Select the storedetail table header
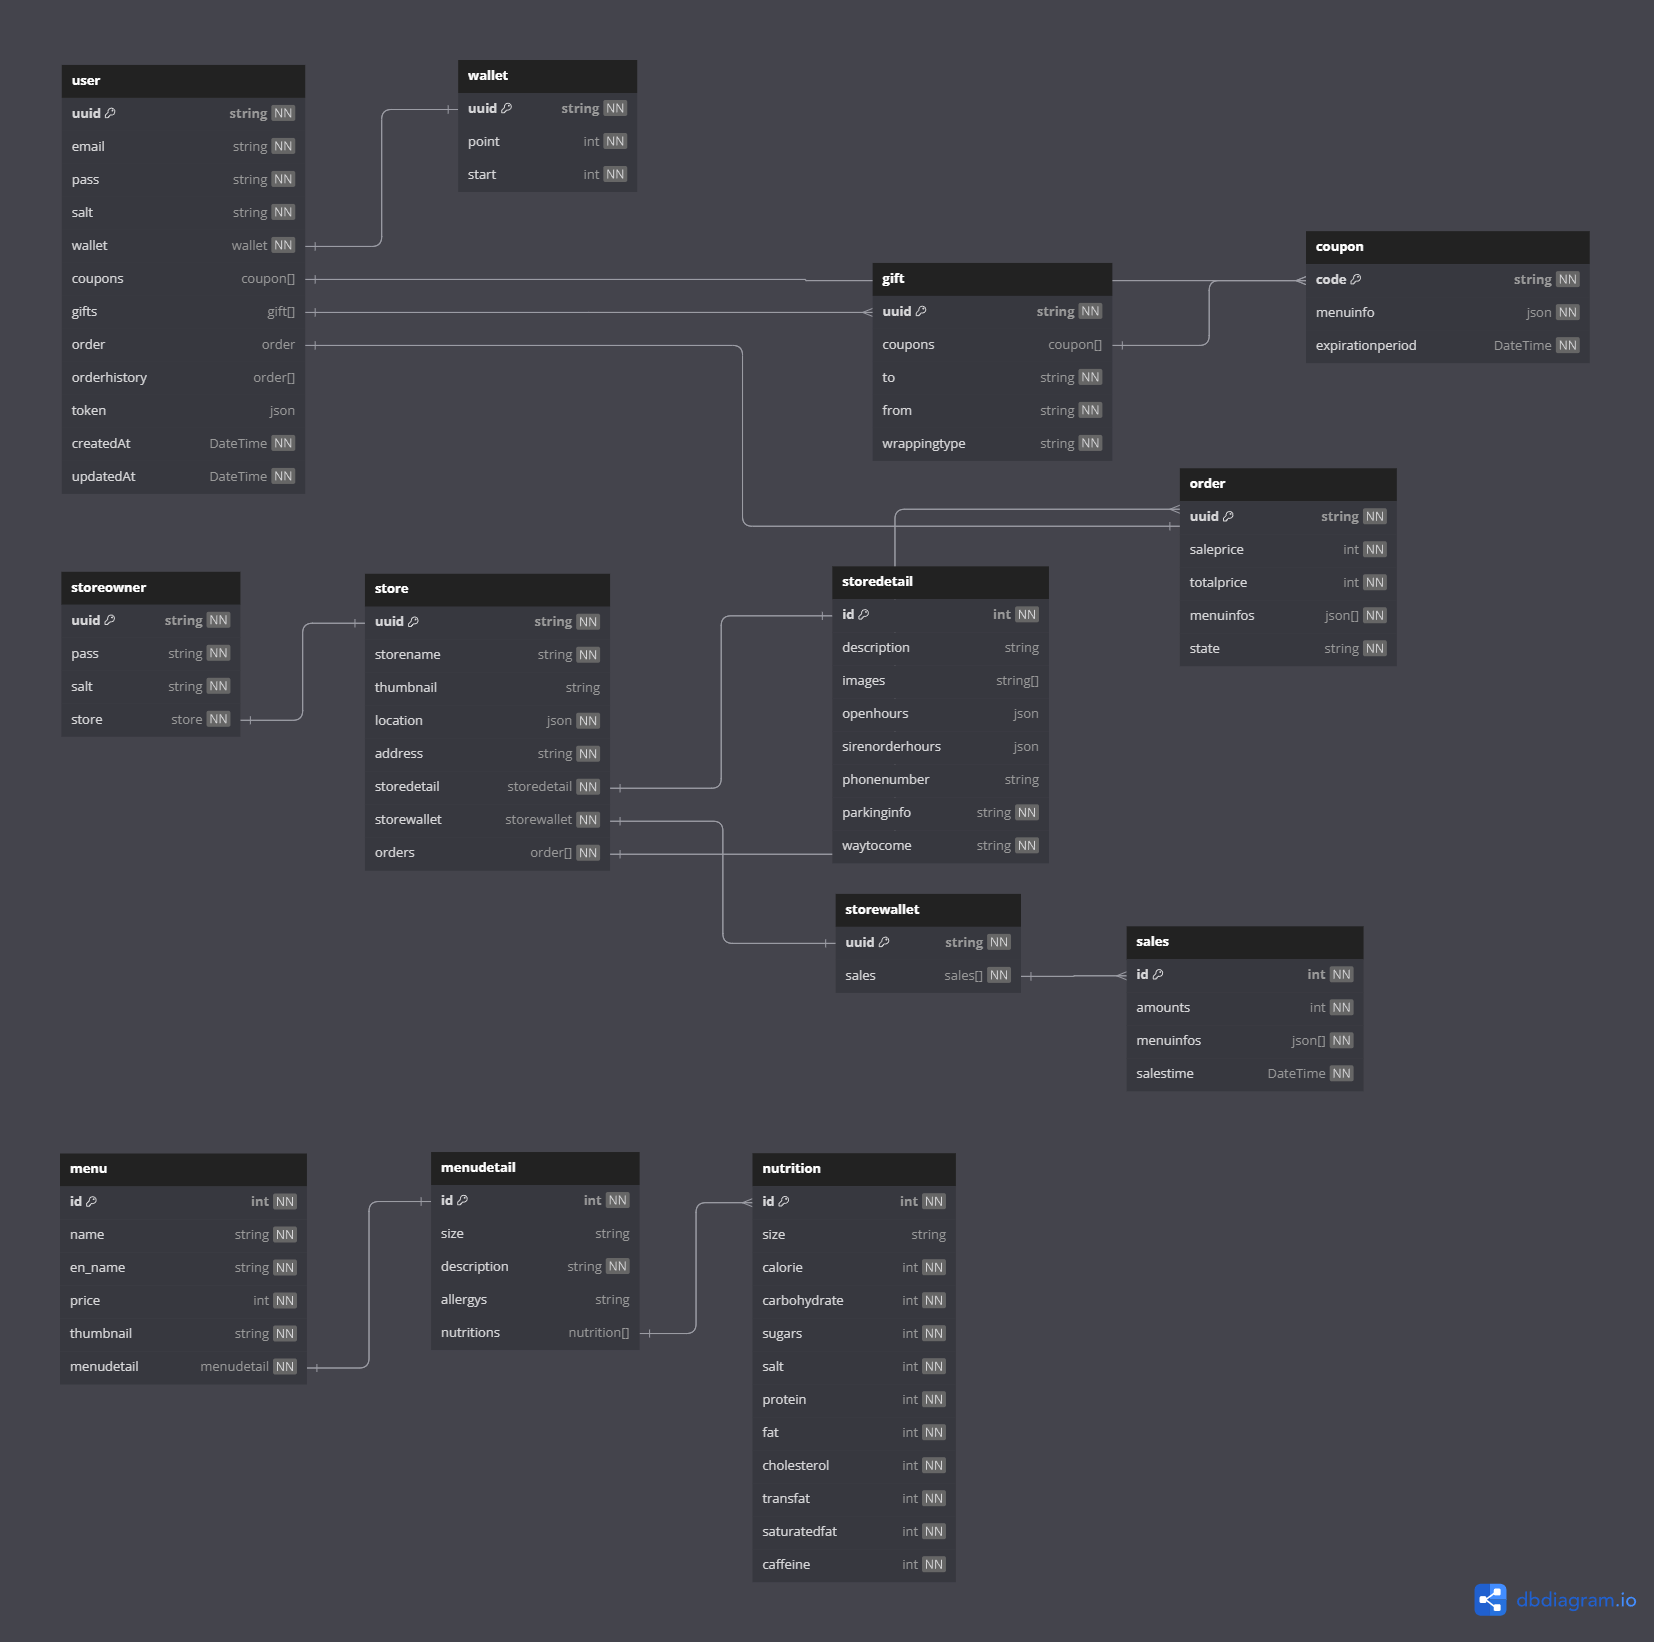This screenshot has width=1654, height=1642. [940, 582]
